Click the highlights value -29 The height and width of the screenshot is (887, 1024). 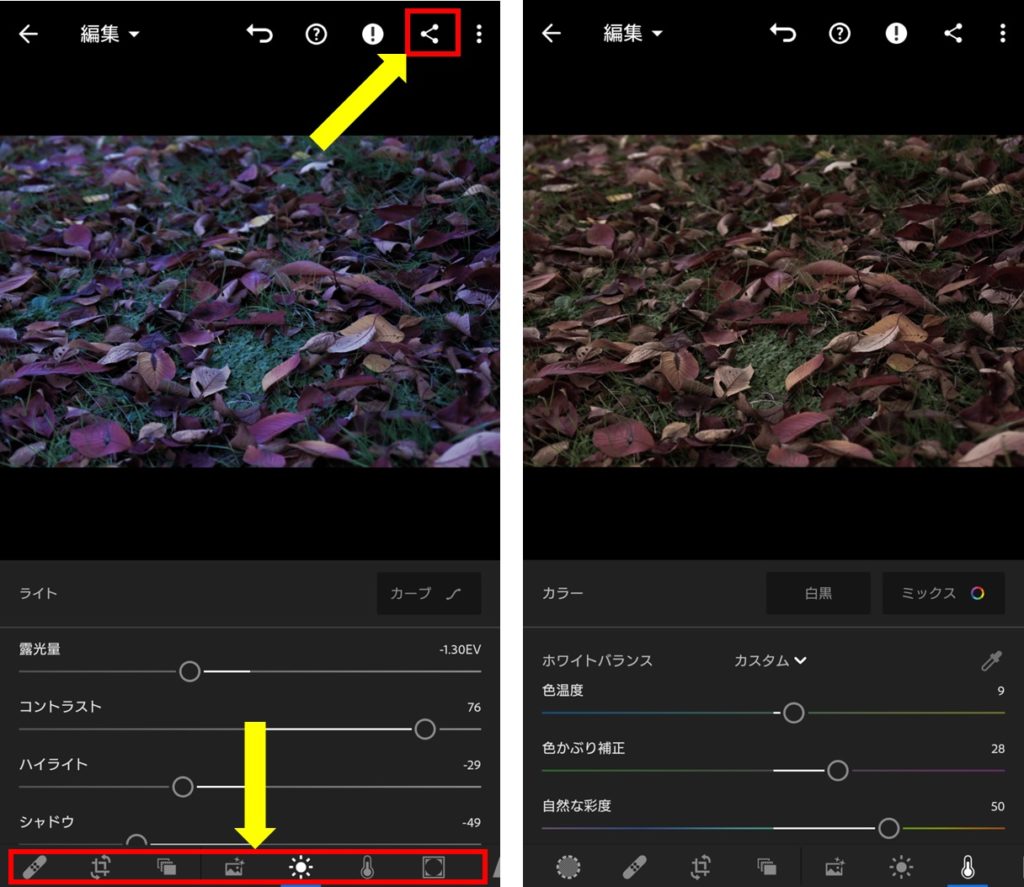[x=472, y=765]
